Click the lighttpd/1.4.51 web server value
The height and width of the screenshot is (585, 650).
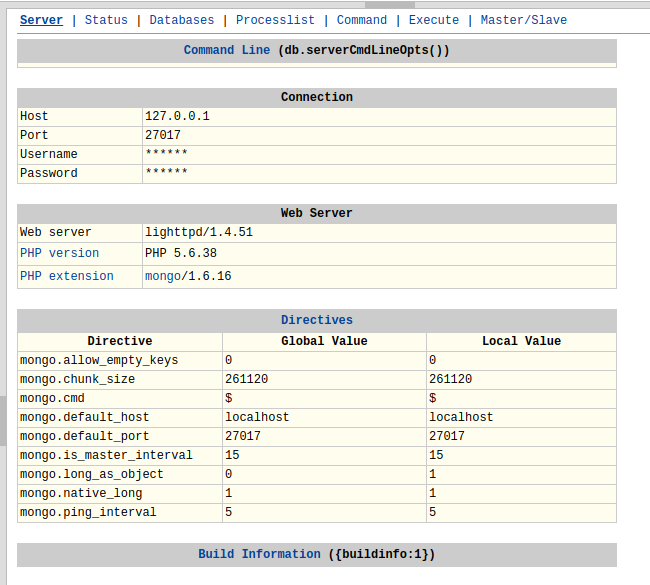[x=198, y=232]
